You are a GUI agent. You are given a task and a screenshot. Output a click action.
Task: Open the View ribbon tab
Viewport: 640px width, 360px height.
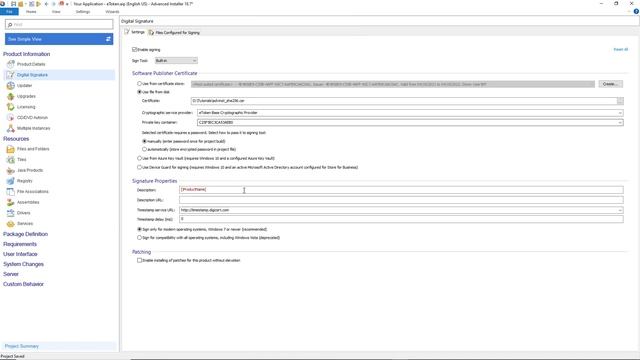point(56,12)
